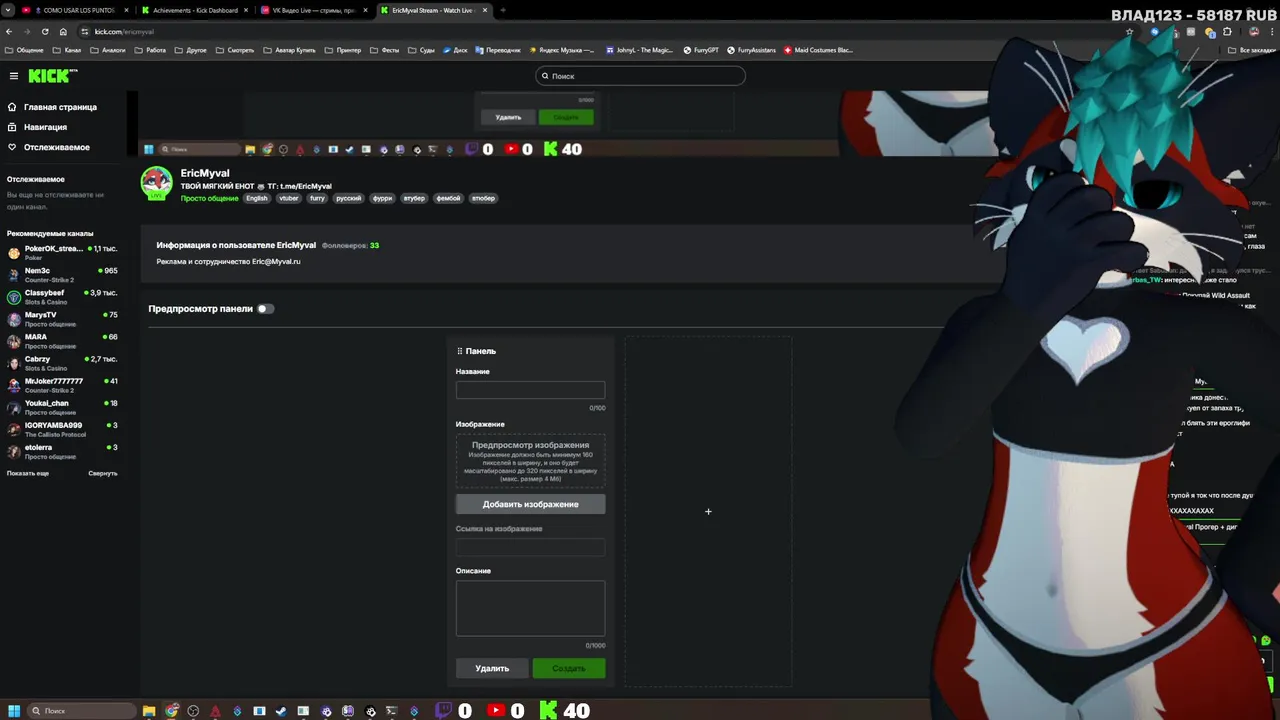Switch to Achievements - Kick Dashboard tab
Viewport: 1280px width, 720px height.
pos(193,10)
